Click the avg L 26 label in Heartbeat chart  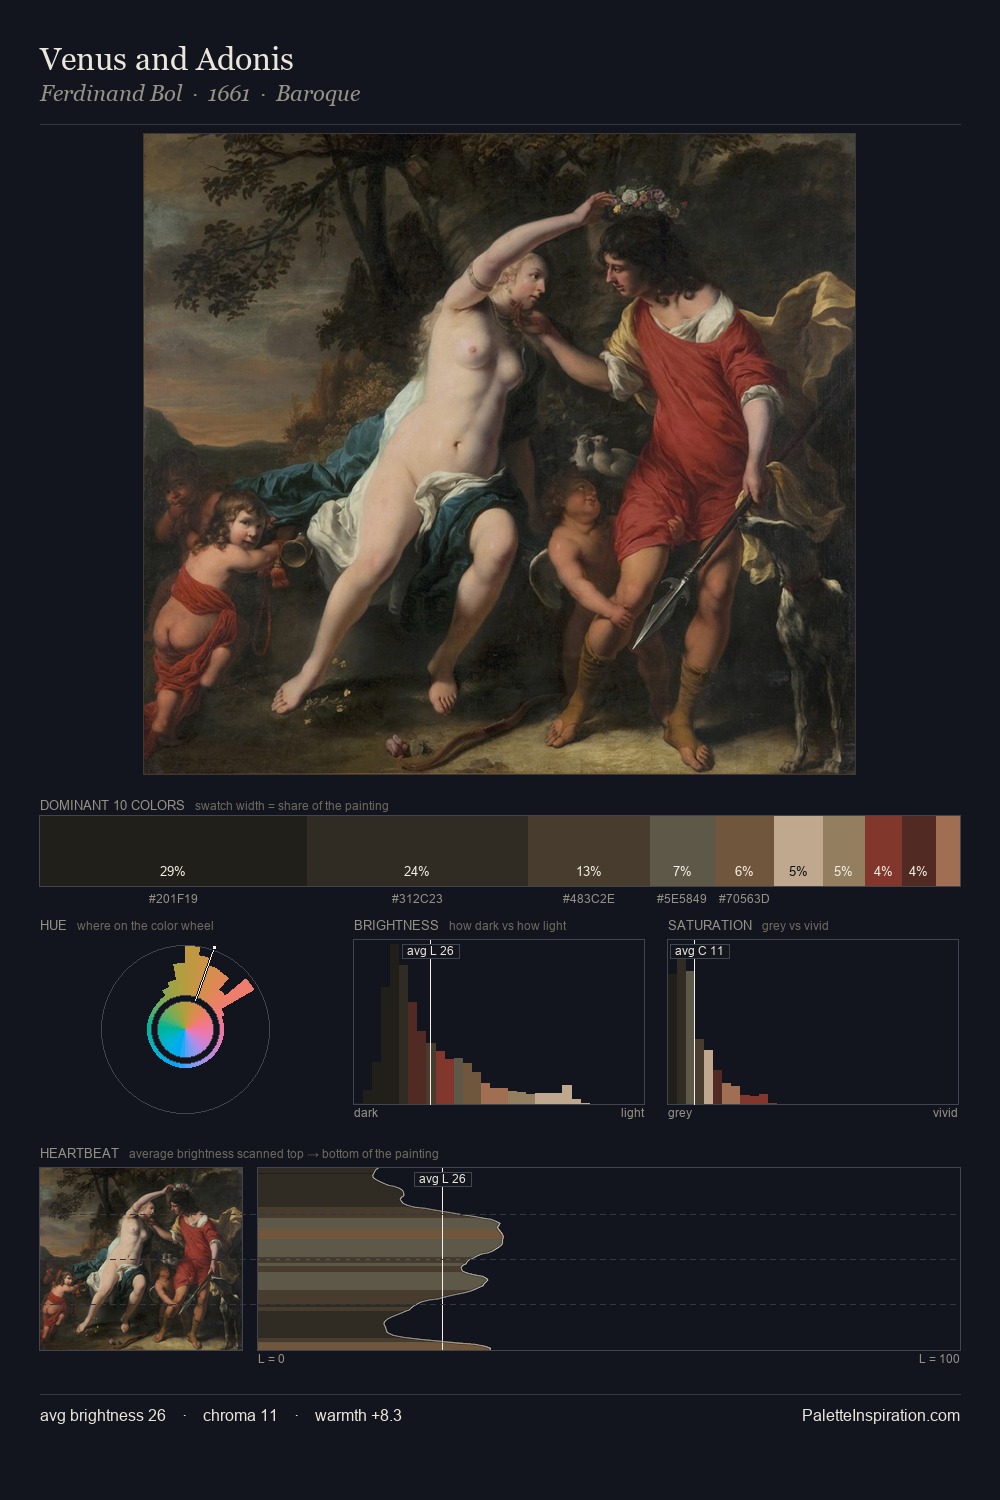pyautogui.click(x=442, y=1179)
